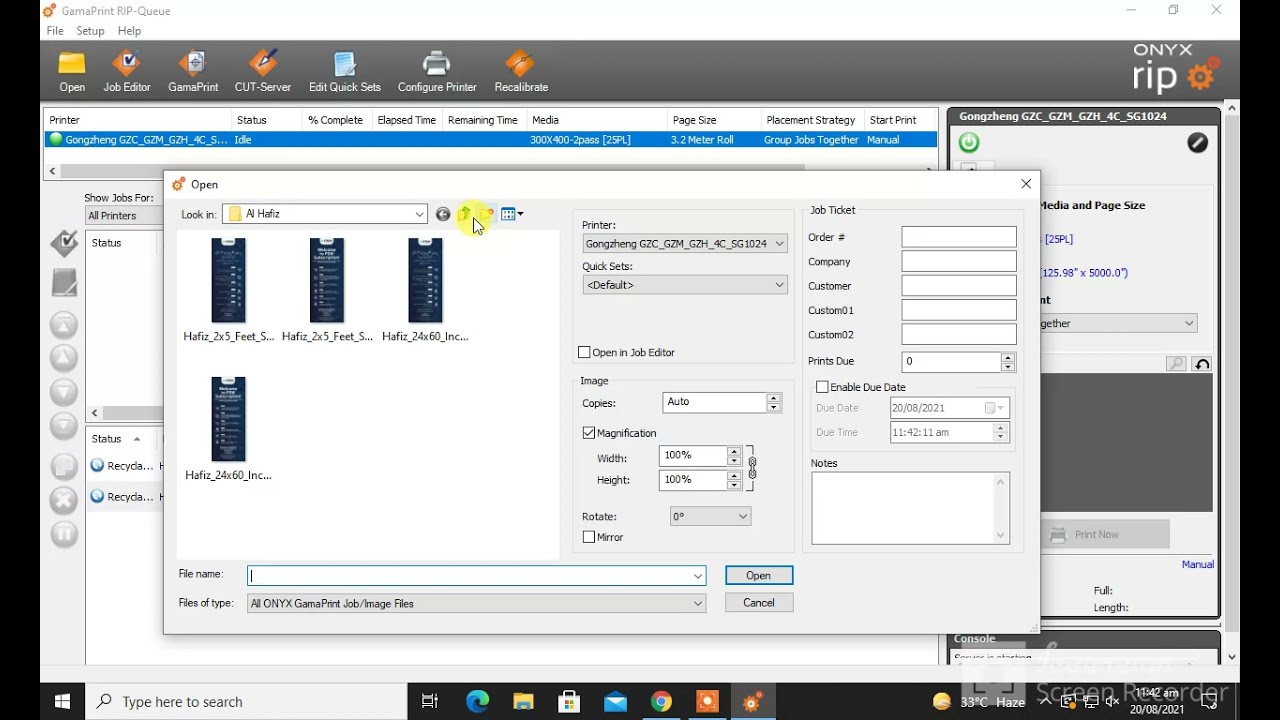
Task: Open the Help menu
Action: 129,31
